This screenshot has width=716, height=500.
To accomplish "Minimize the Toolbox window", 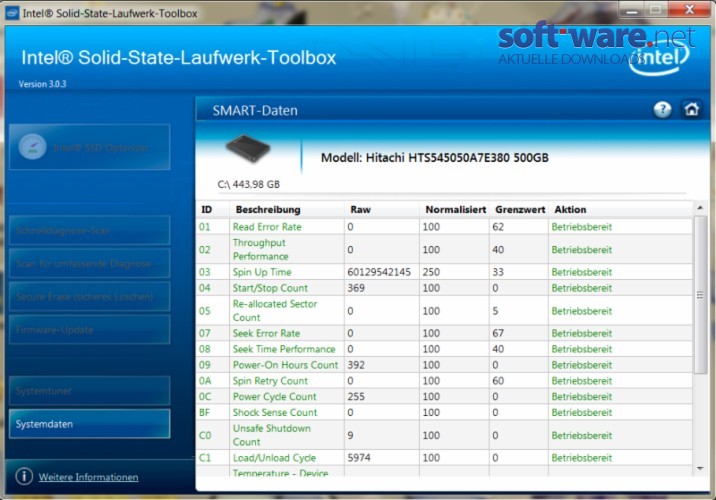I will point(632,9).
